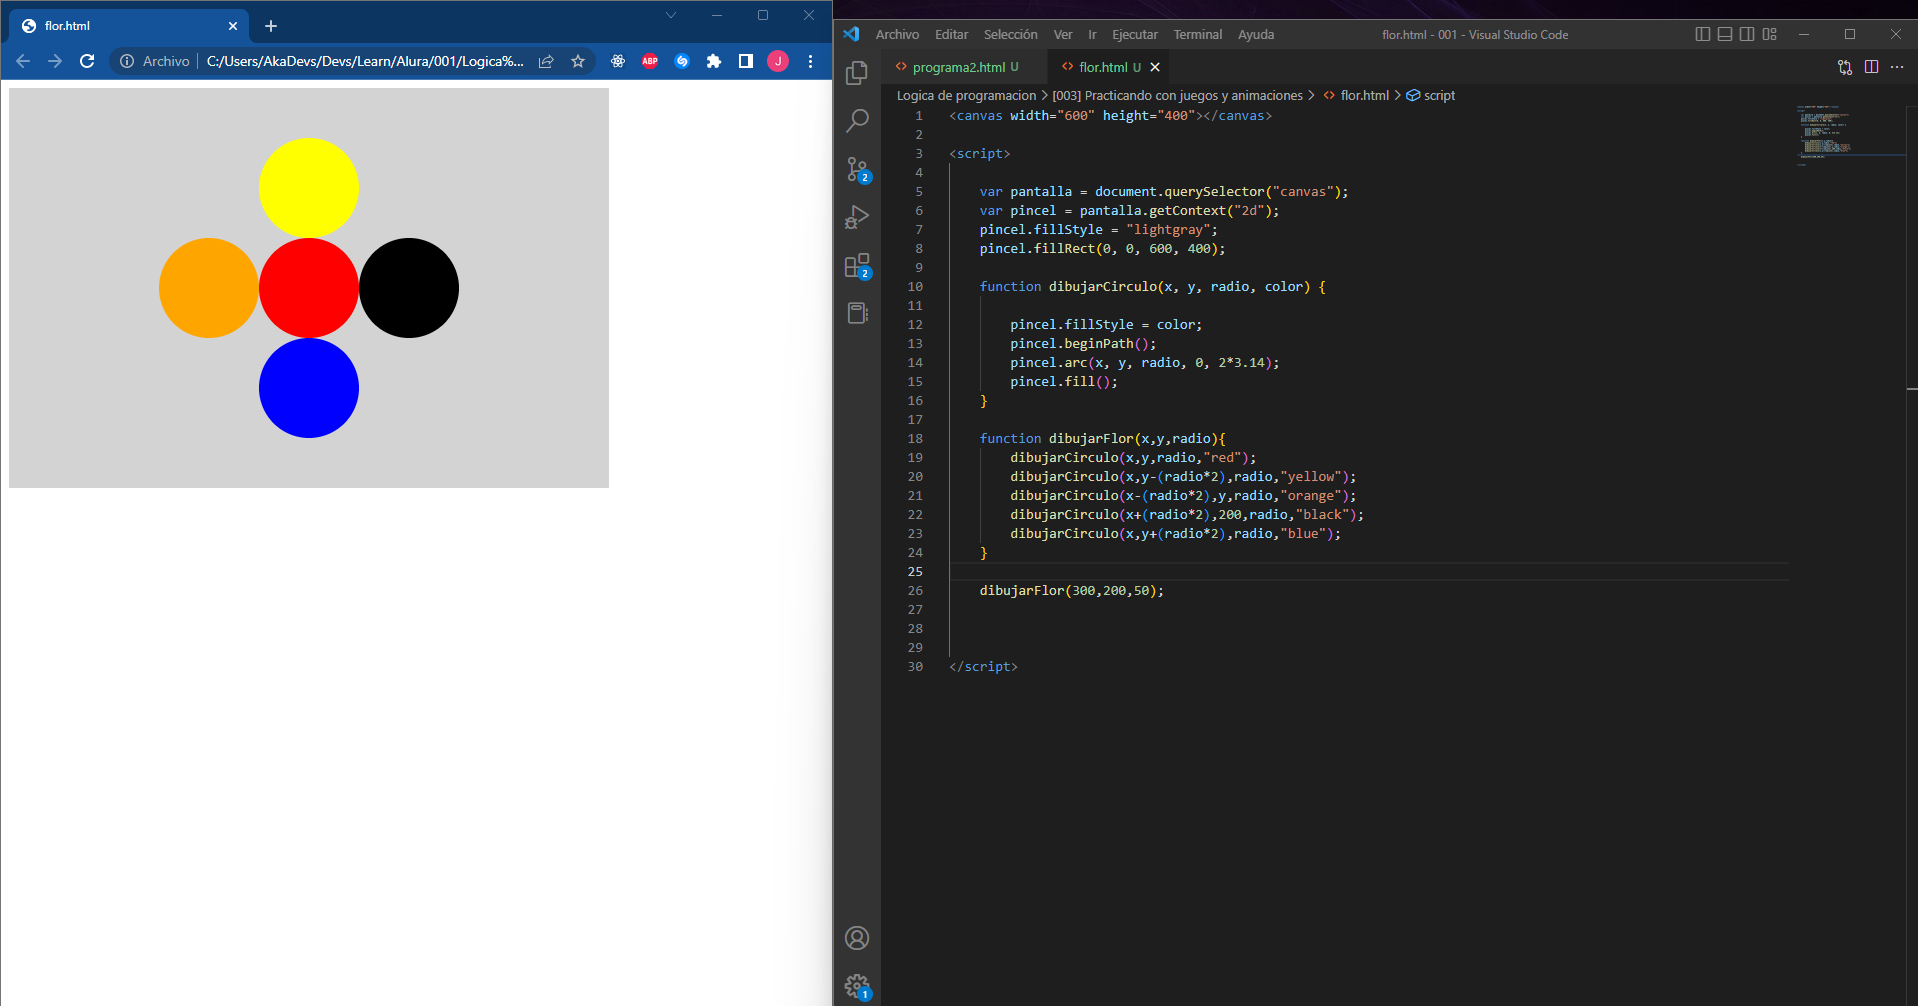Open the Selección menu

click(x=1010, y=34)
